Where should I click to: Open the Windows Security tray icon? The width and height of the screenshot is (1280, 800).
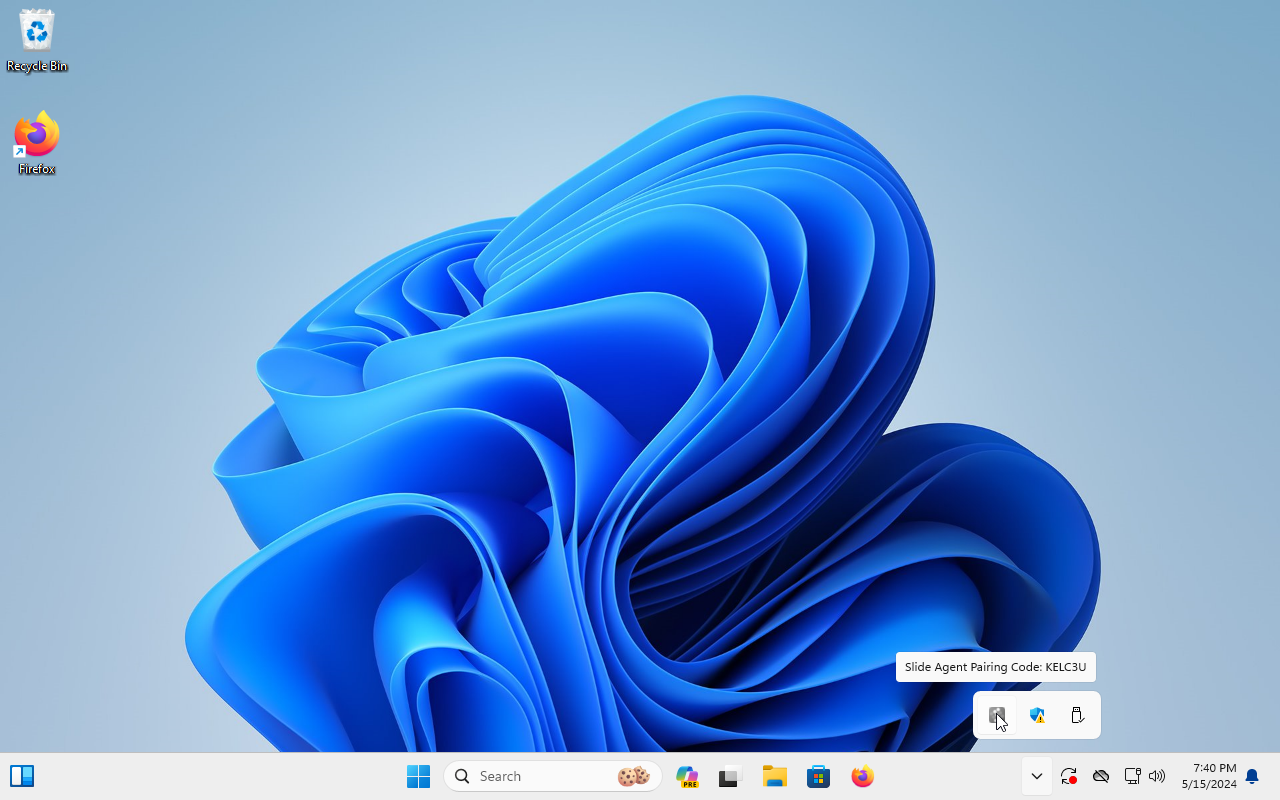(x=1037, y=715)
